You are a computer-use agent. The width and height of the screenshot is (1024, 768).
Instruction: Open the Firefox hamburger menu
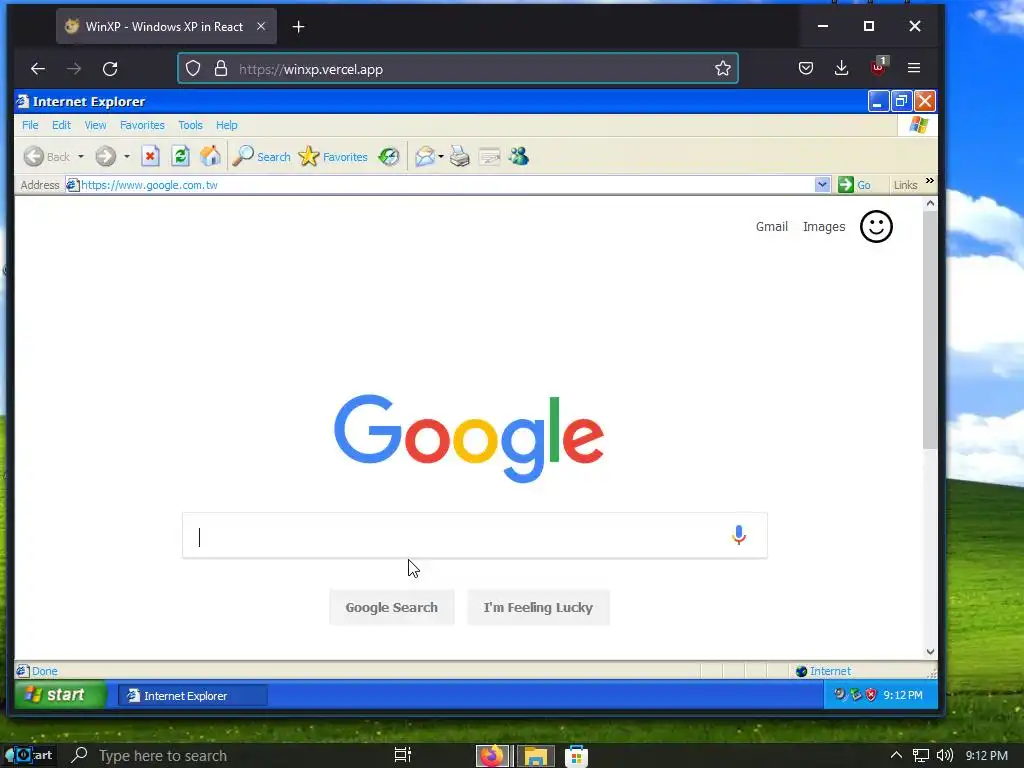[x=914, y=68]
